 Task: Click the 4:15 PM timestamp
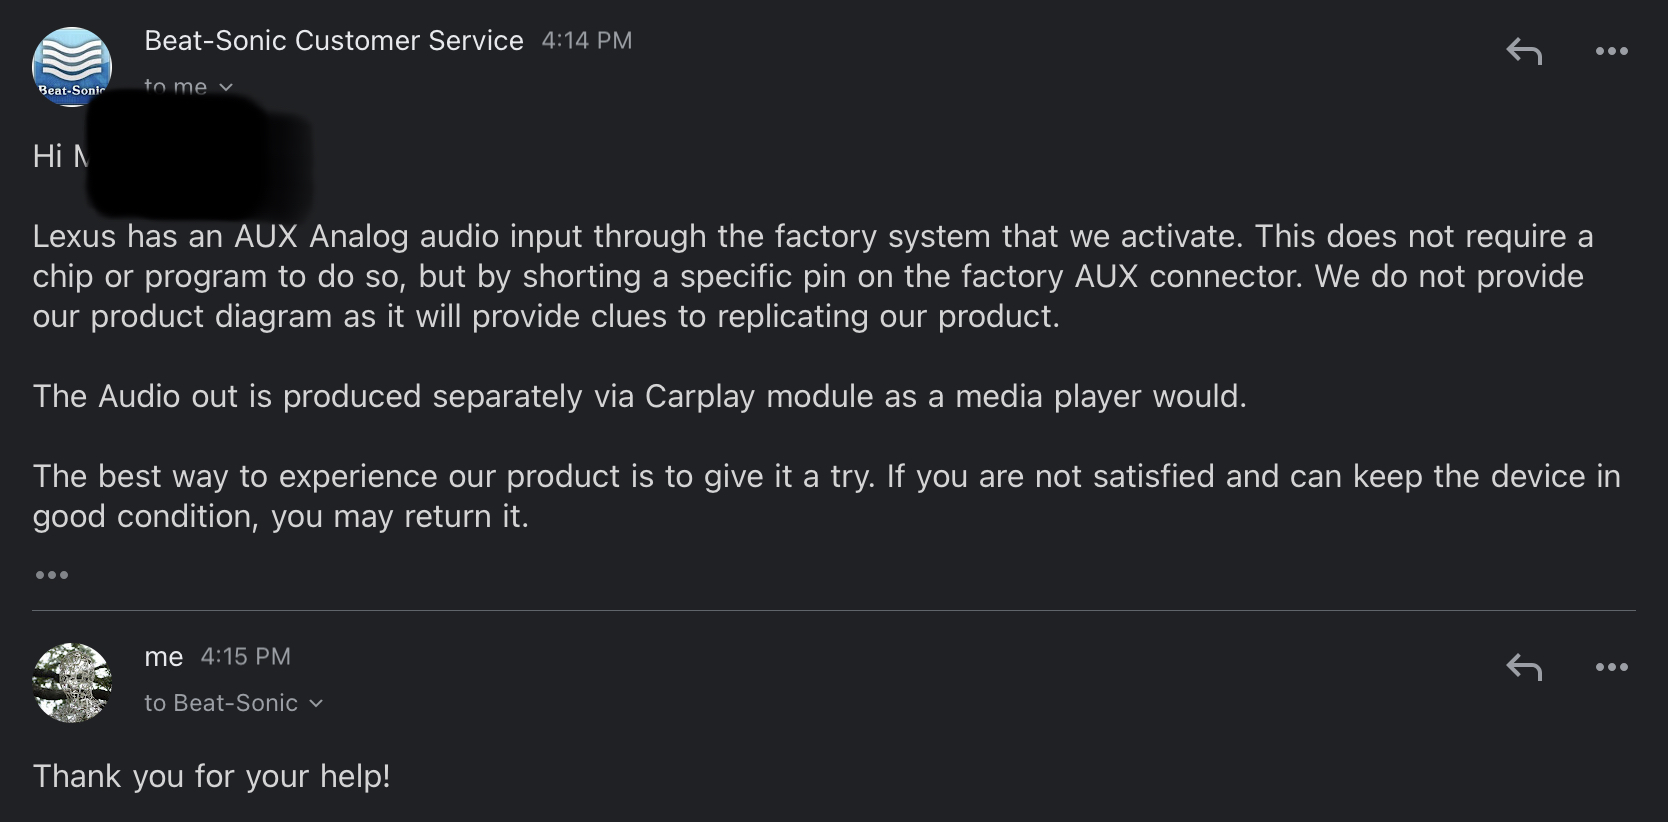[246, 657]
